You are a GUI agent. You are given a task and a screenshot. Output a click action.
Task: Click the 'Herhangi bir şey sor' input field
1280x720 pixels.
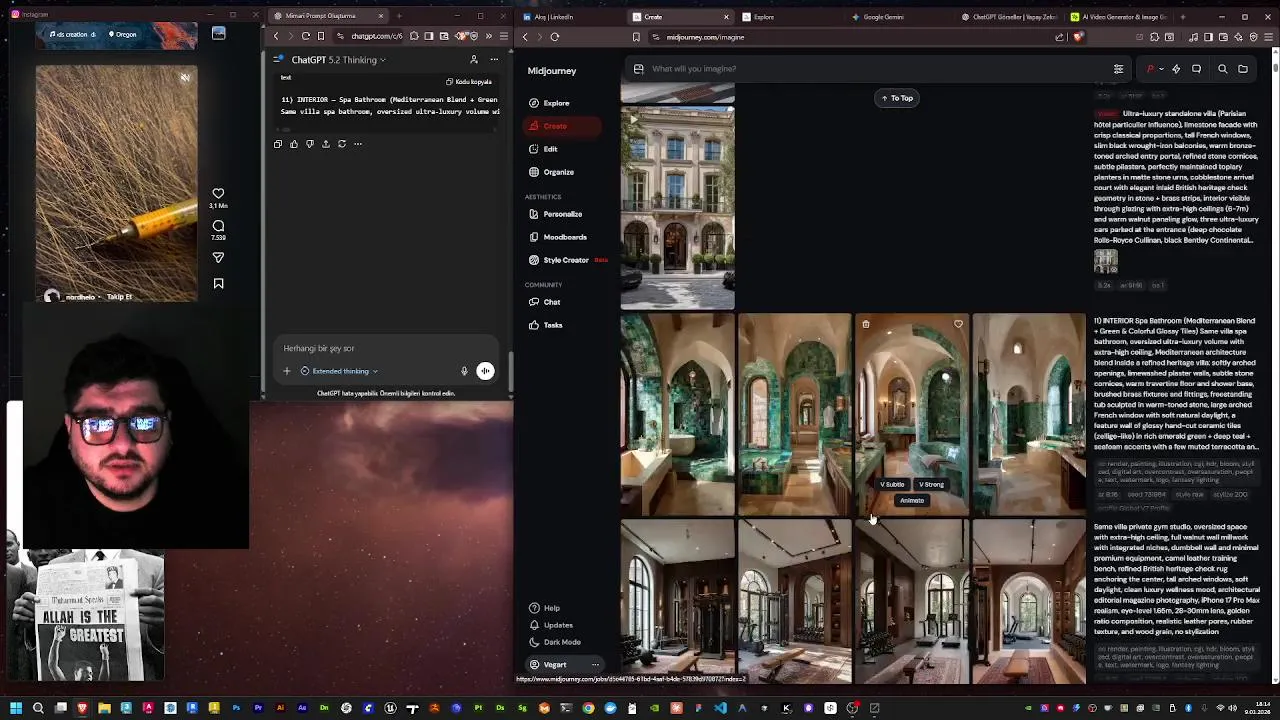pos(385,348)
